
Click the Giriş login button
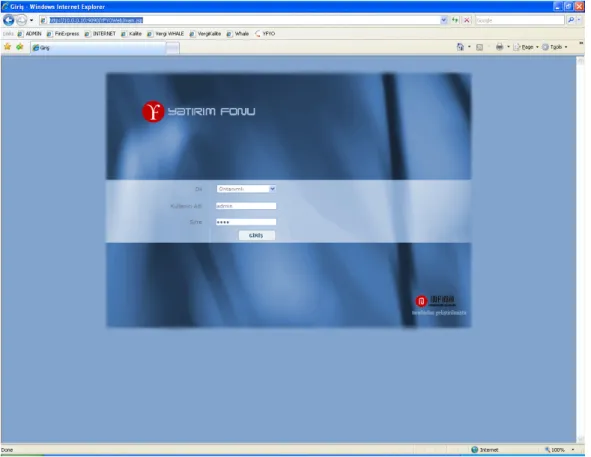pyautogui.click(x=257, y=235)
